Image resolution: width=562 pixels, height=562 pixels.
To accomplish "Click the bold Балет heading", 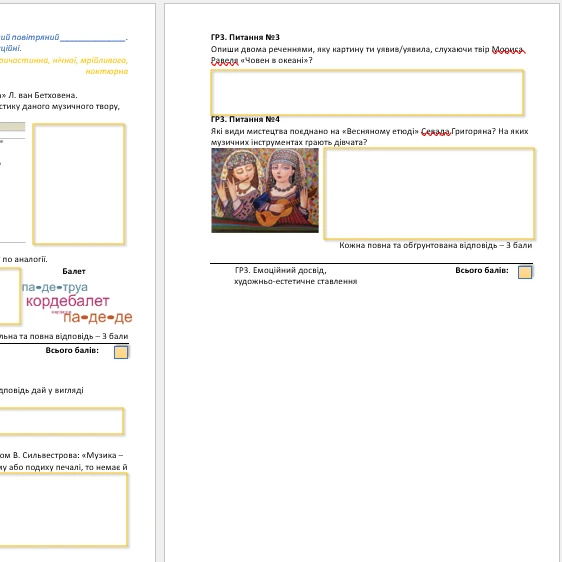I will (74, 271).
